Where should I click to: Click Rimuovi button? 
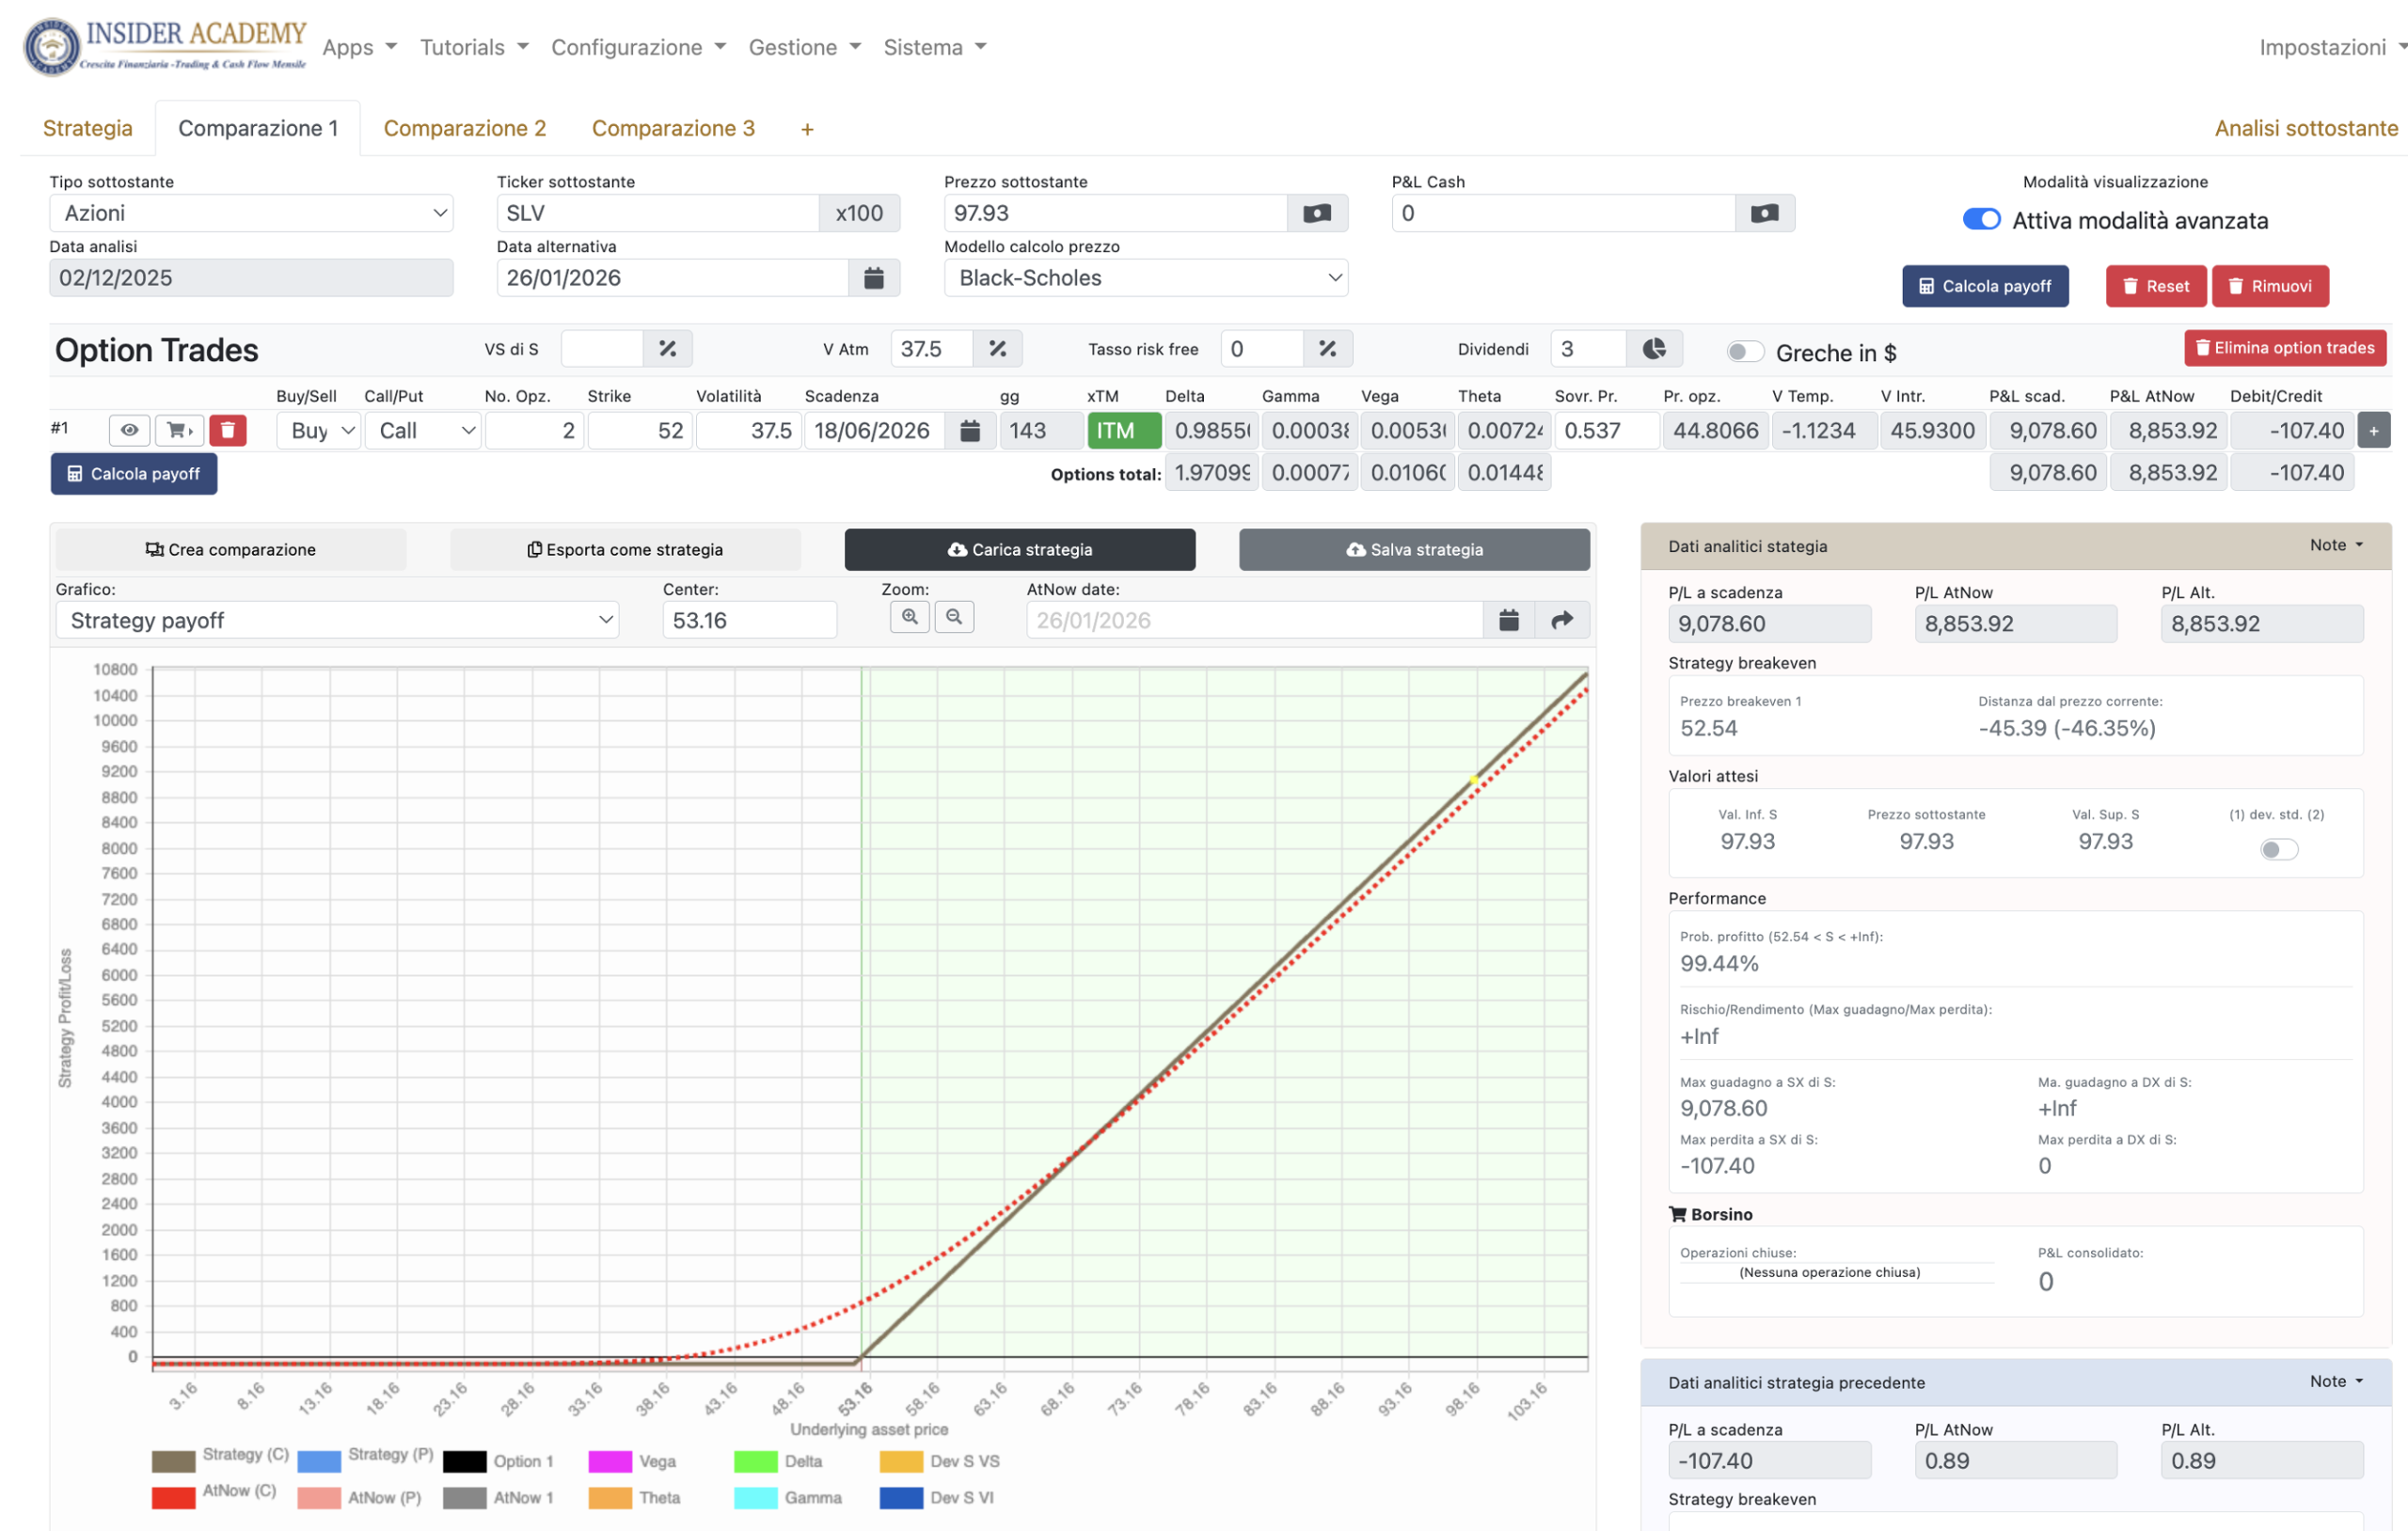point(2269,286)
